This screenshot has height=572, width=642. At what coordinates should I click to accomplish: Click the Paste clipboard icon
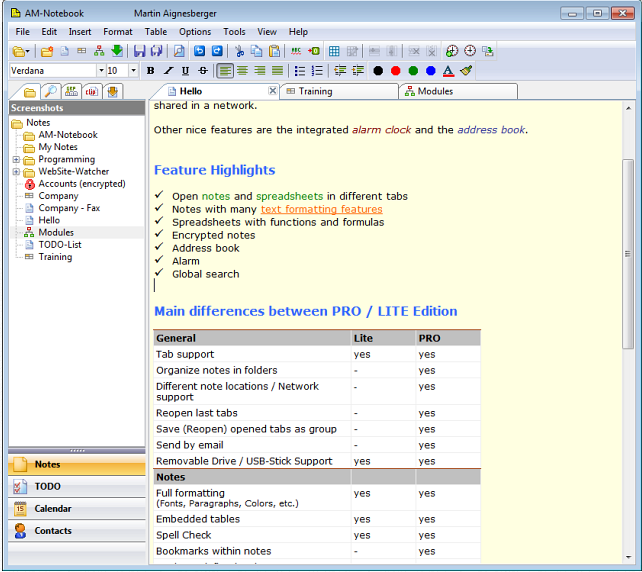[x=274, y=51]
